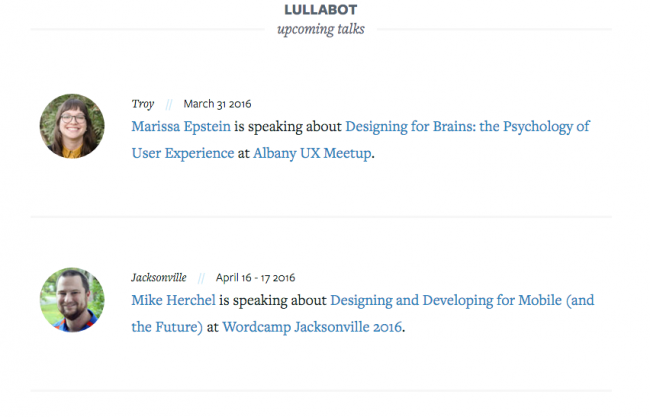Click the Troy location label
The image size is (650, 417).
coord(143,104)
